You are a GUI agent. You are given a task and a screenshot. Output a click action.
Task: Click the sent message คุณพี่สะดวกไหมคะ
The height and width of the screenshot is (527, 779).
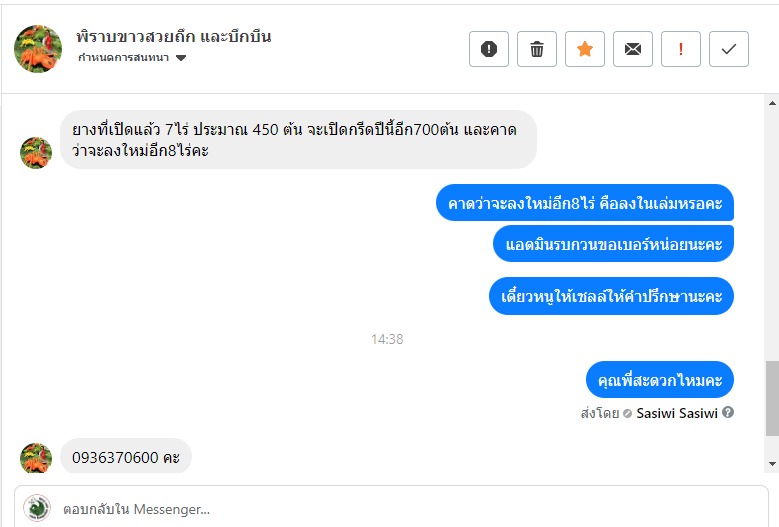[660, 380]
